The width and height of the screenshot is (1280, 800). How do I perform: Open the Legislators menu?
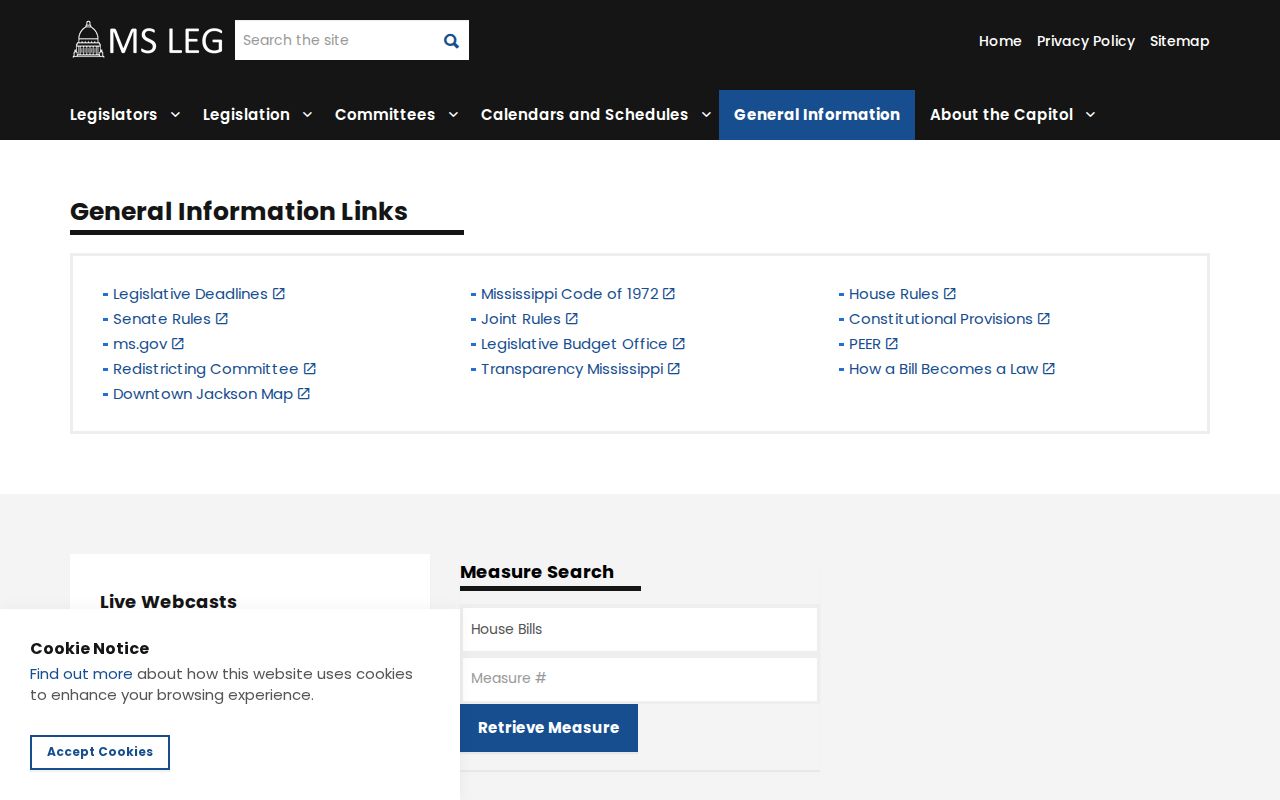tap(113, 115)
